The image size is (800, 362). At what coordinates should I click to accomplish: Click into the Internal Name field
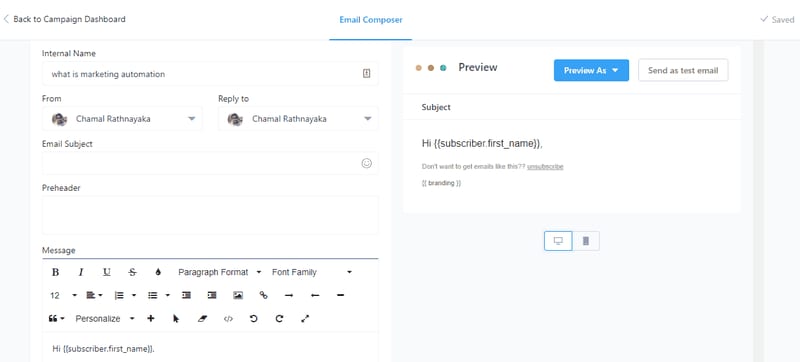pos(210,74)
